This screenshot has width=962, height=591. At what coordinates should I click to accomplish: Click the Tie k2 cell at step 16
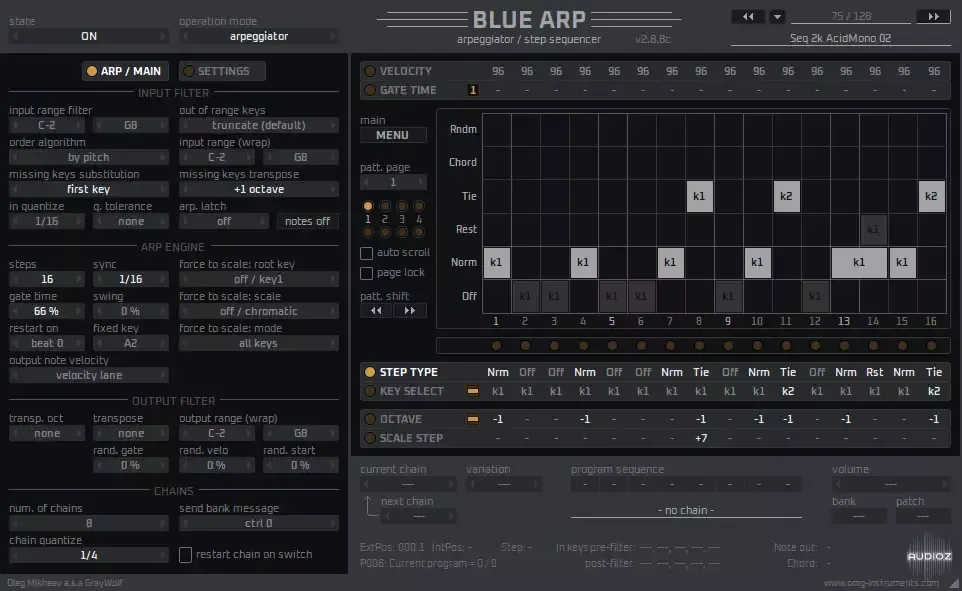click(931, 196)
